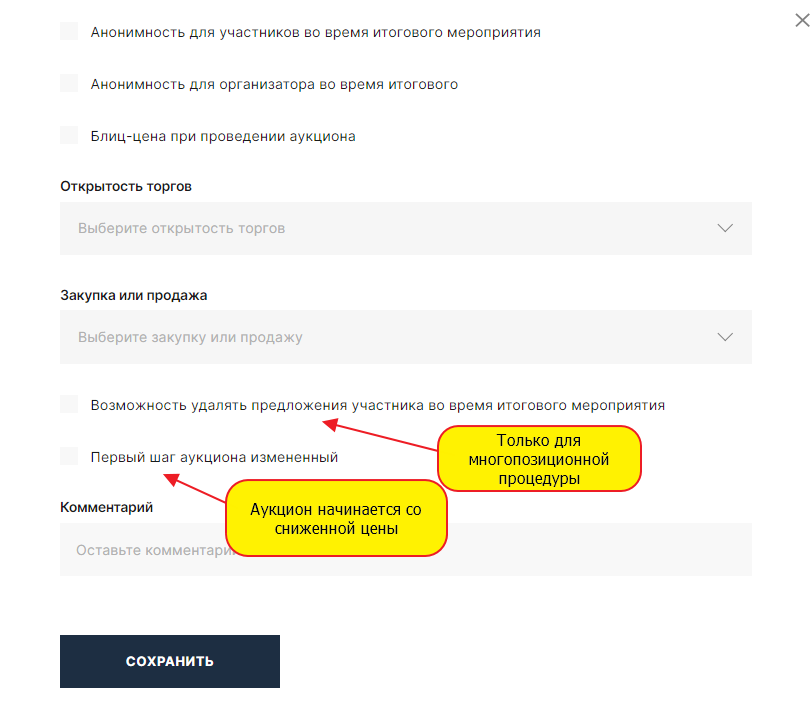Tick the Возможность удалять предложения участника checkbox
810x707 pixels.
[69, 404]
